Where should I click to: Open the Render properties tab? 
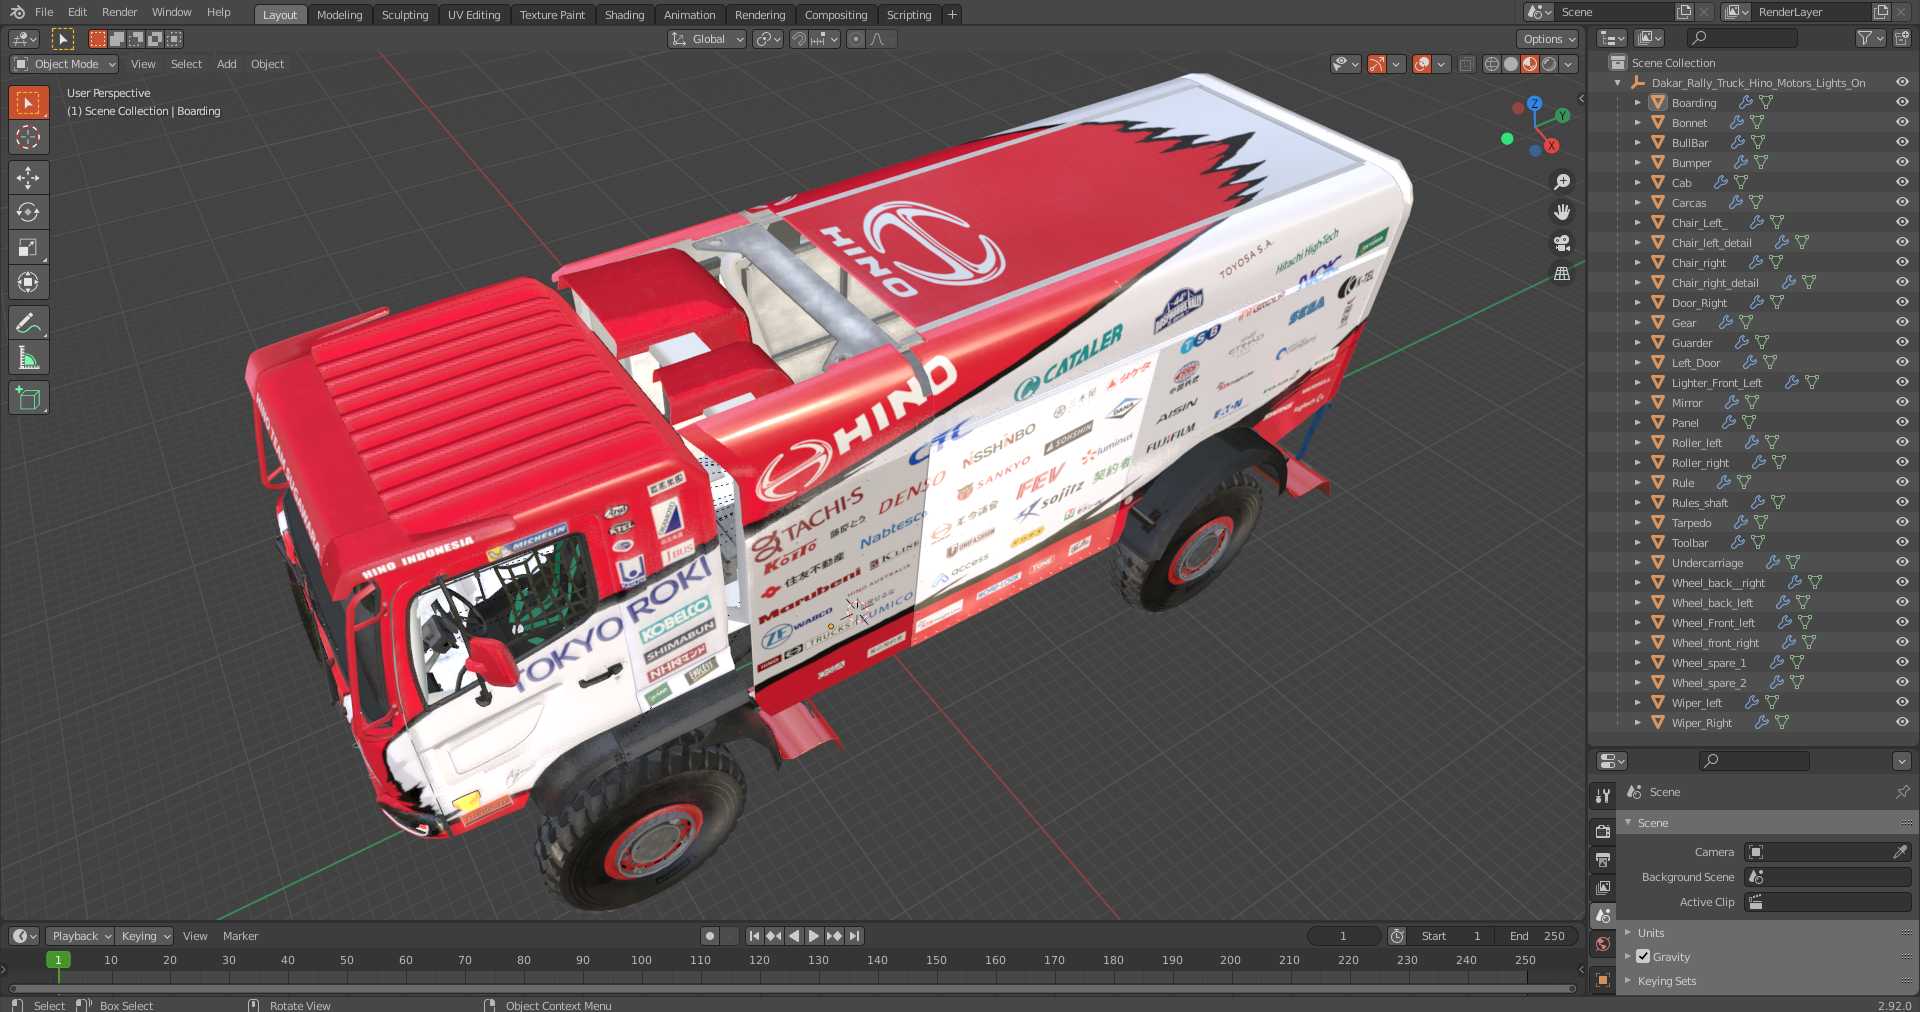[x=1603, y=831]
